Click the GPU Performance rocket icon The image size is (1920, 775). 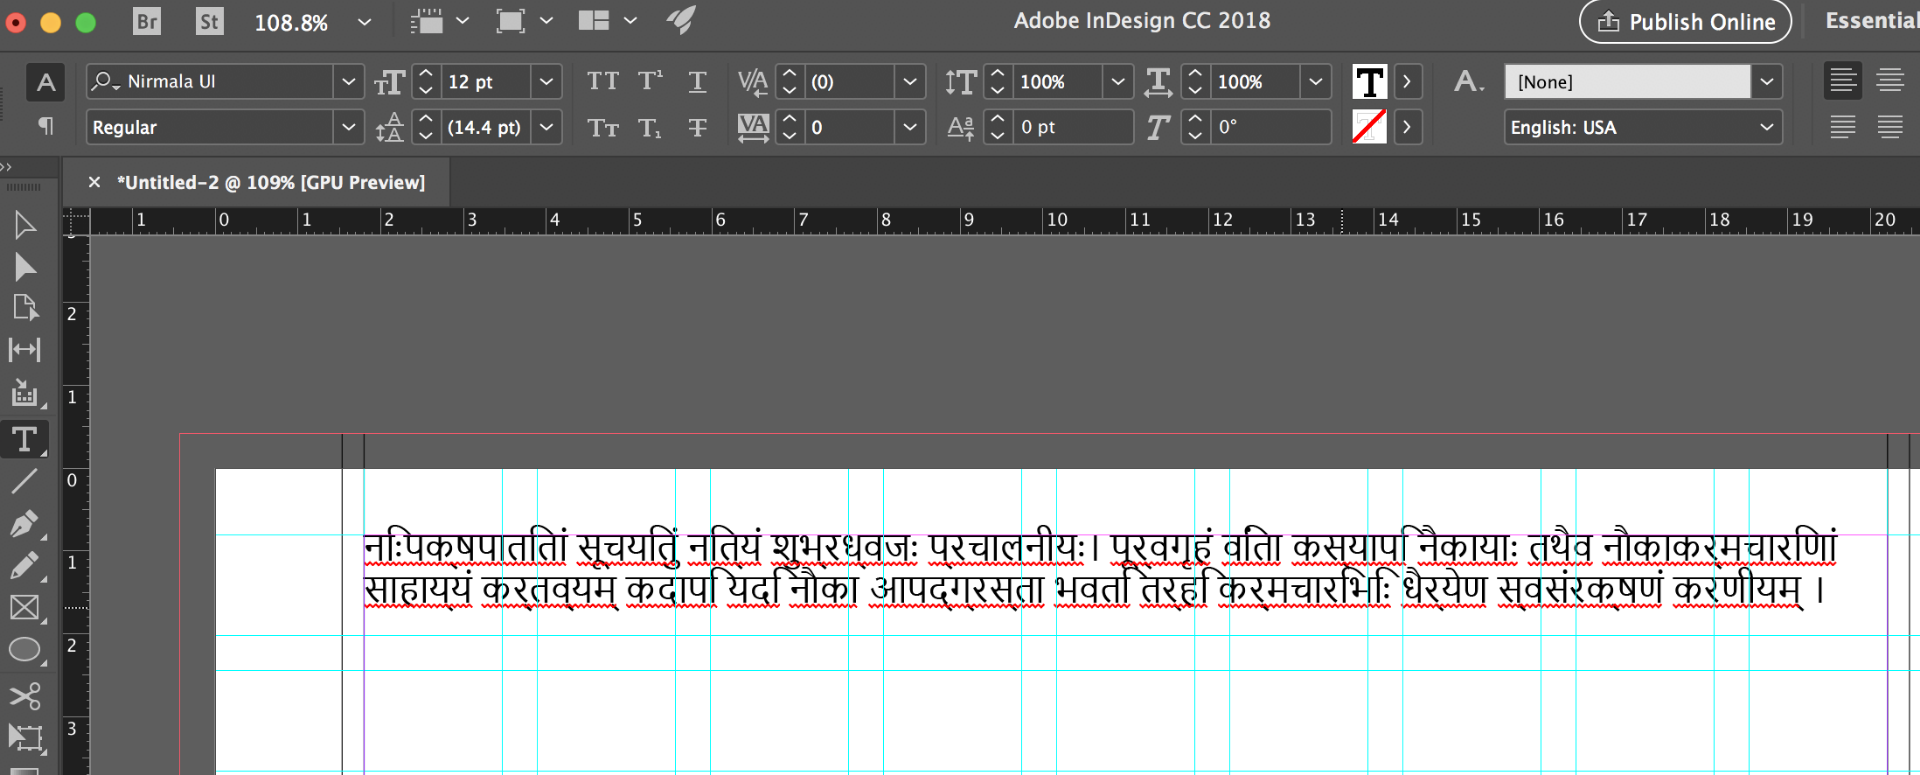click(681, 21)
